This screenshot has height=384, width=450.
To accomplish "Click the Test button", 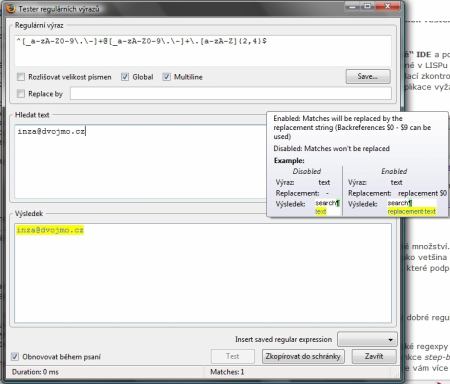I will (x=233, y=356).
